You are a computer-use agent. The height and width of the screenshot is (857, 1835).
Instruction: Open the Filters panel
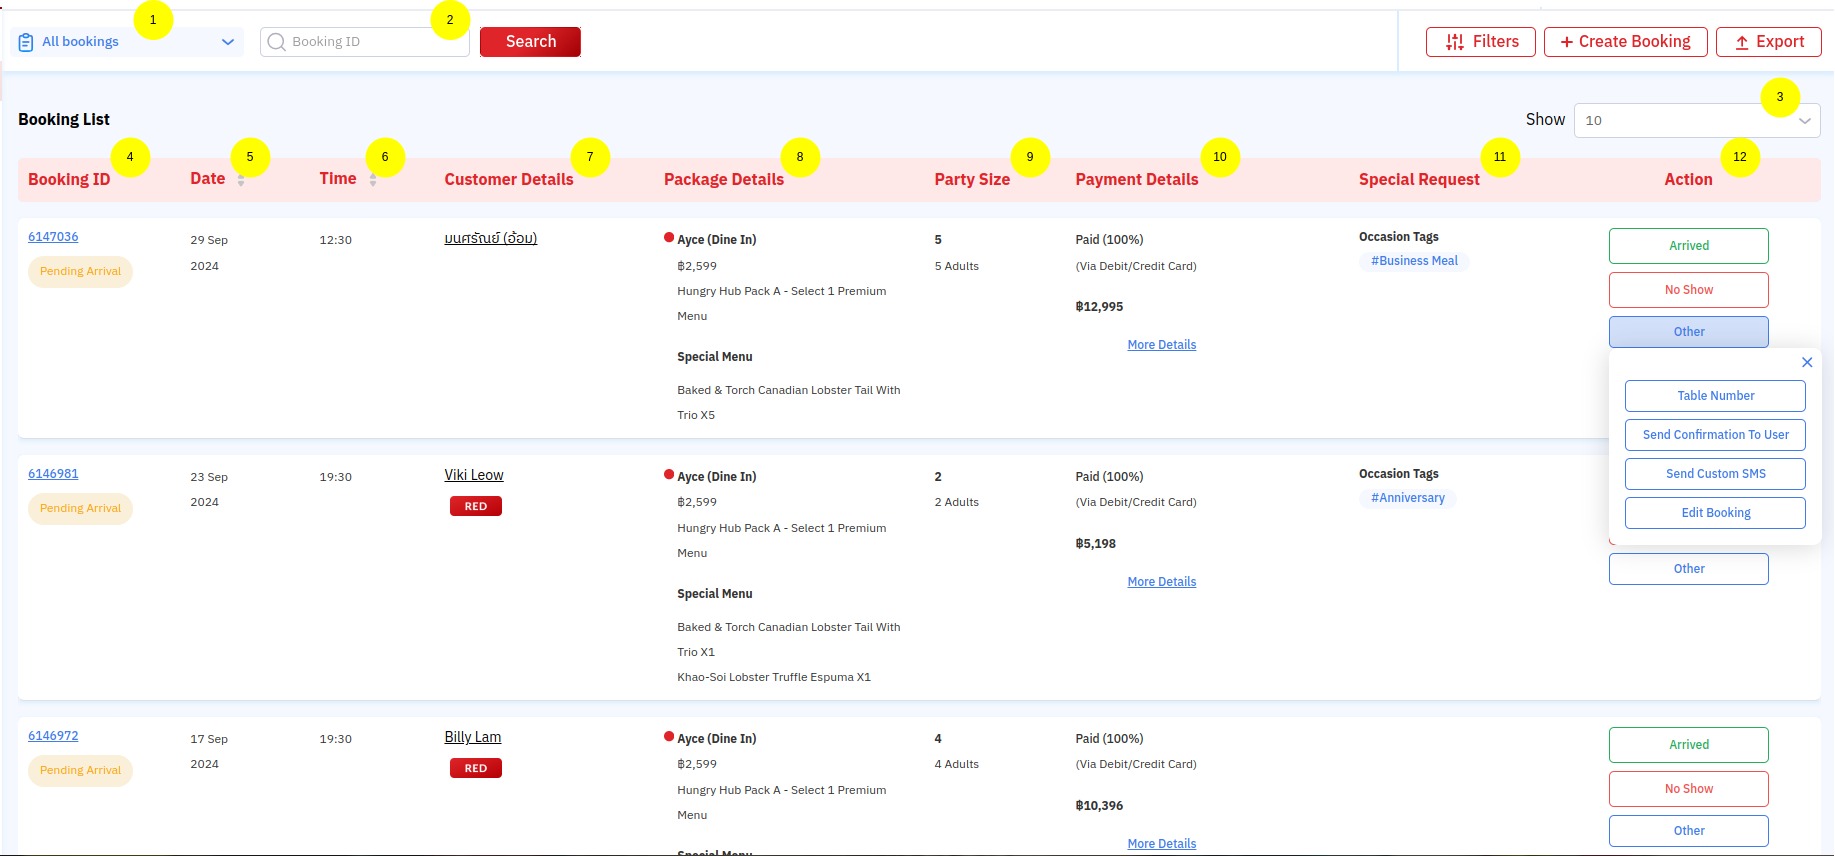[x=1480, y=42]
